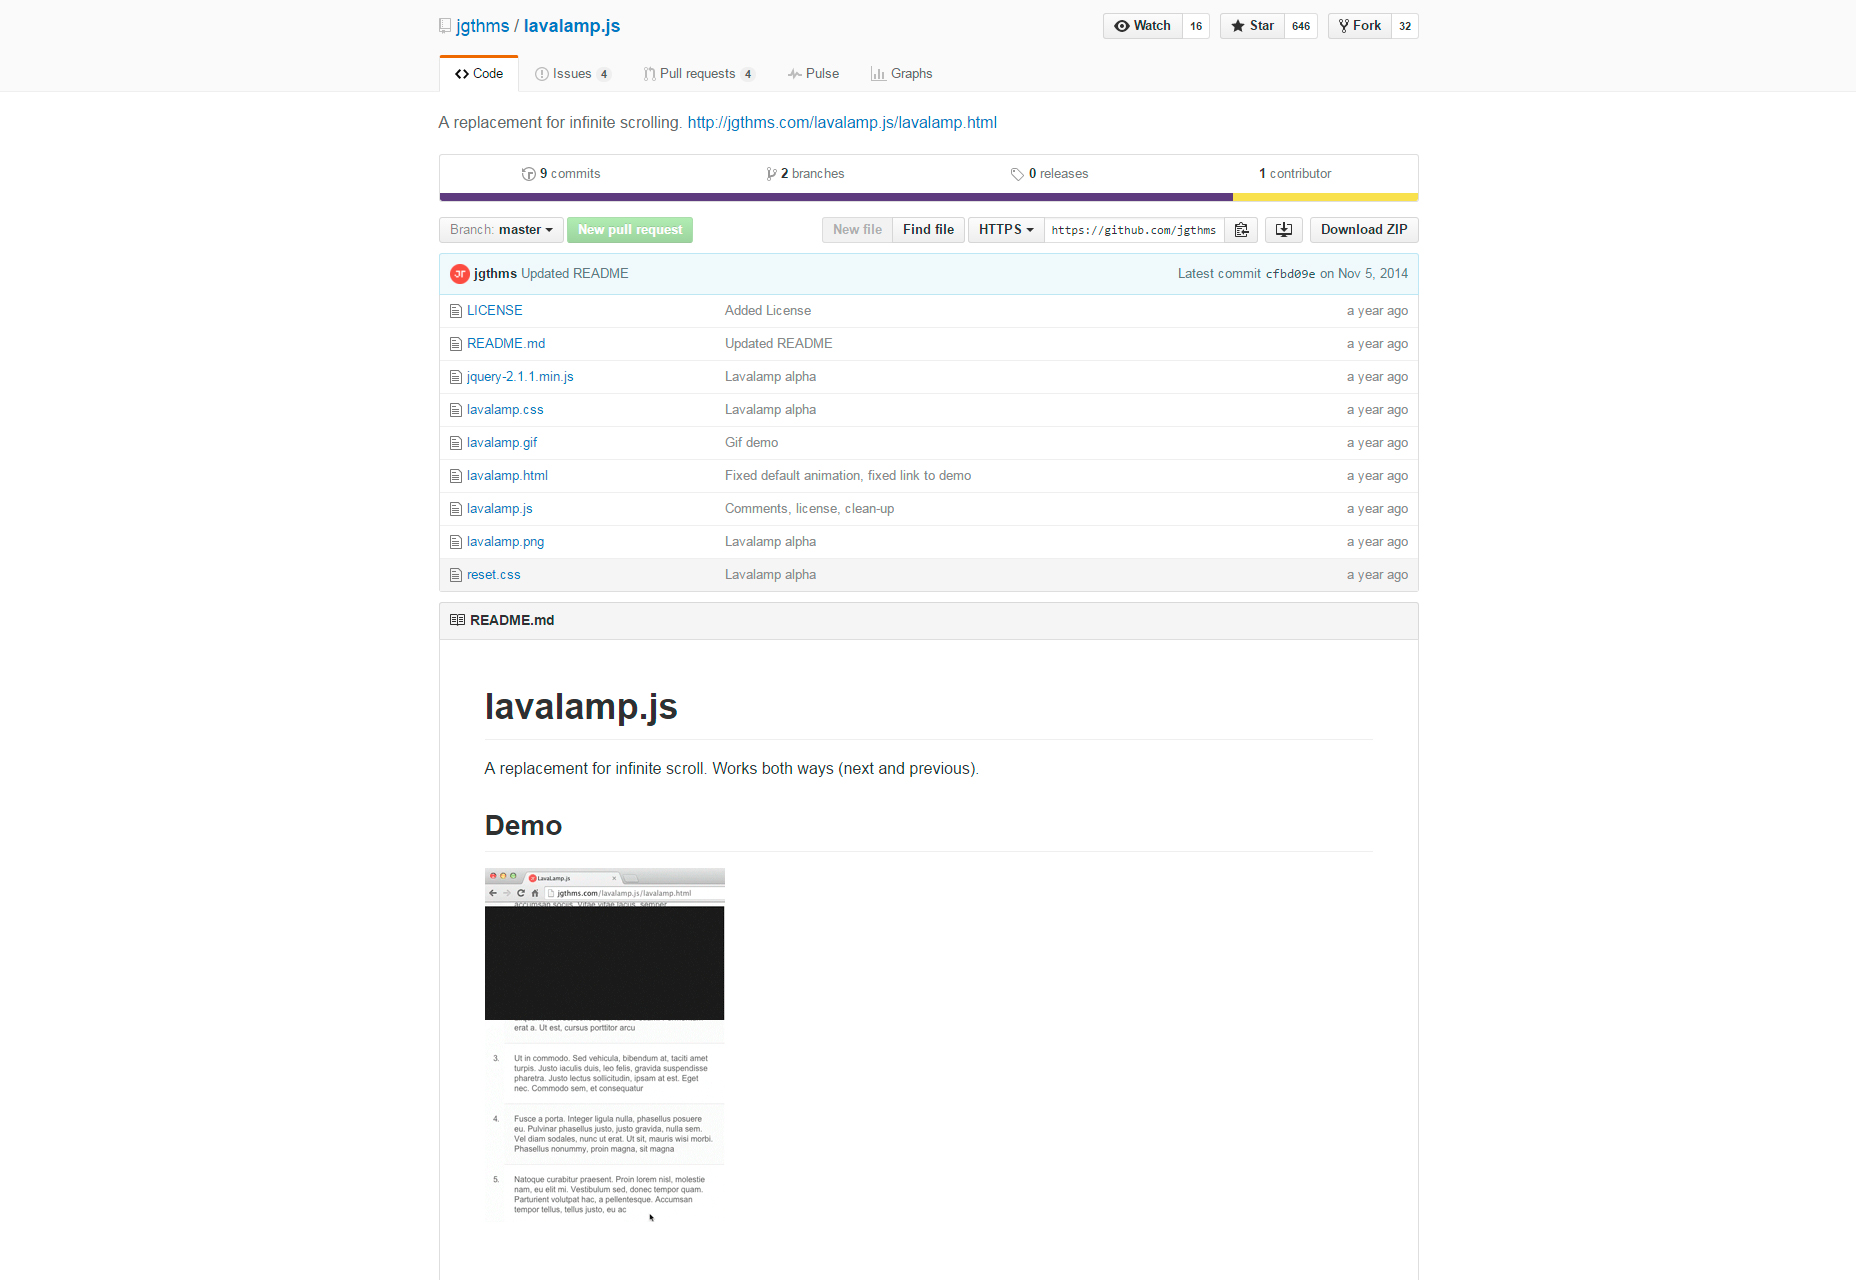
Task: Click the purple language bar segment
Action: pyautogui.click(x=836, y=197)
